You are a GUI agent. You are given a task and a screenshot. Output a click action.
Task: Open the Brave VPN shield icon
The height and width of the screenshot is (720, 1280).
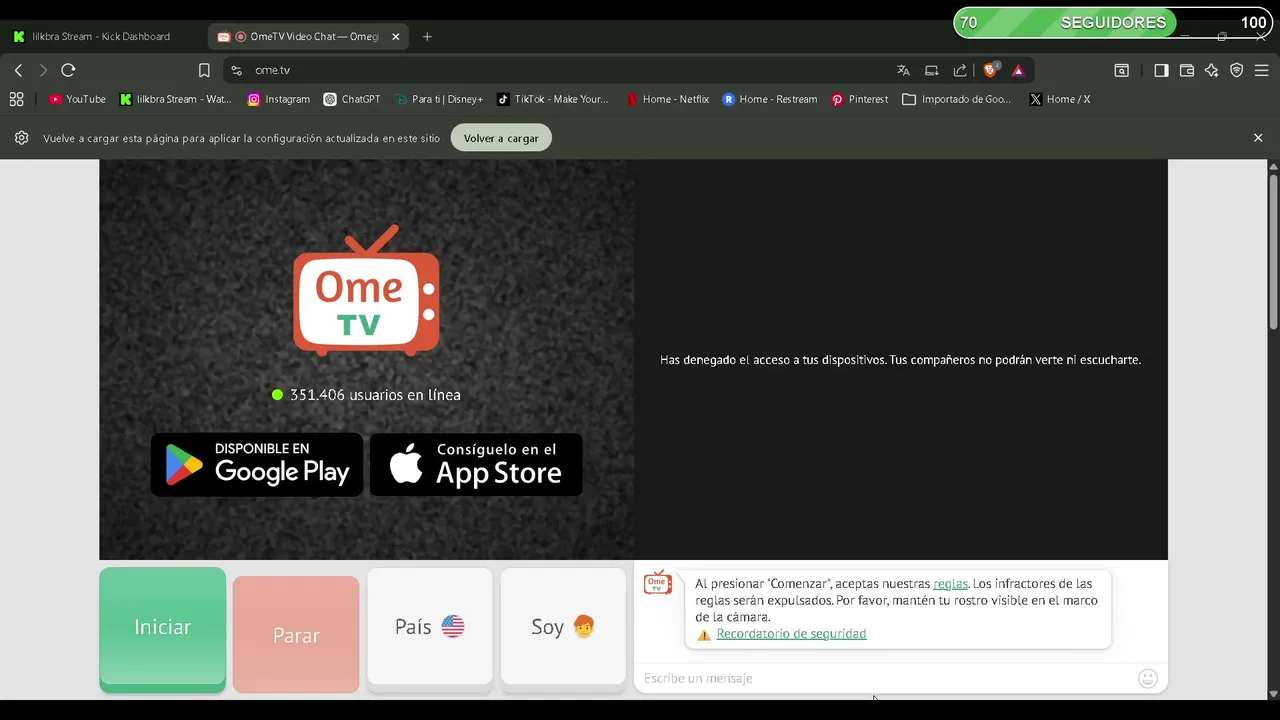(1237, 70)
